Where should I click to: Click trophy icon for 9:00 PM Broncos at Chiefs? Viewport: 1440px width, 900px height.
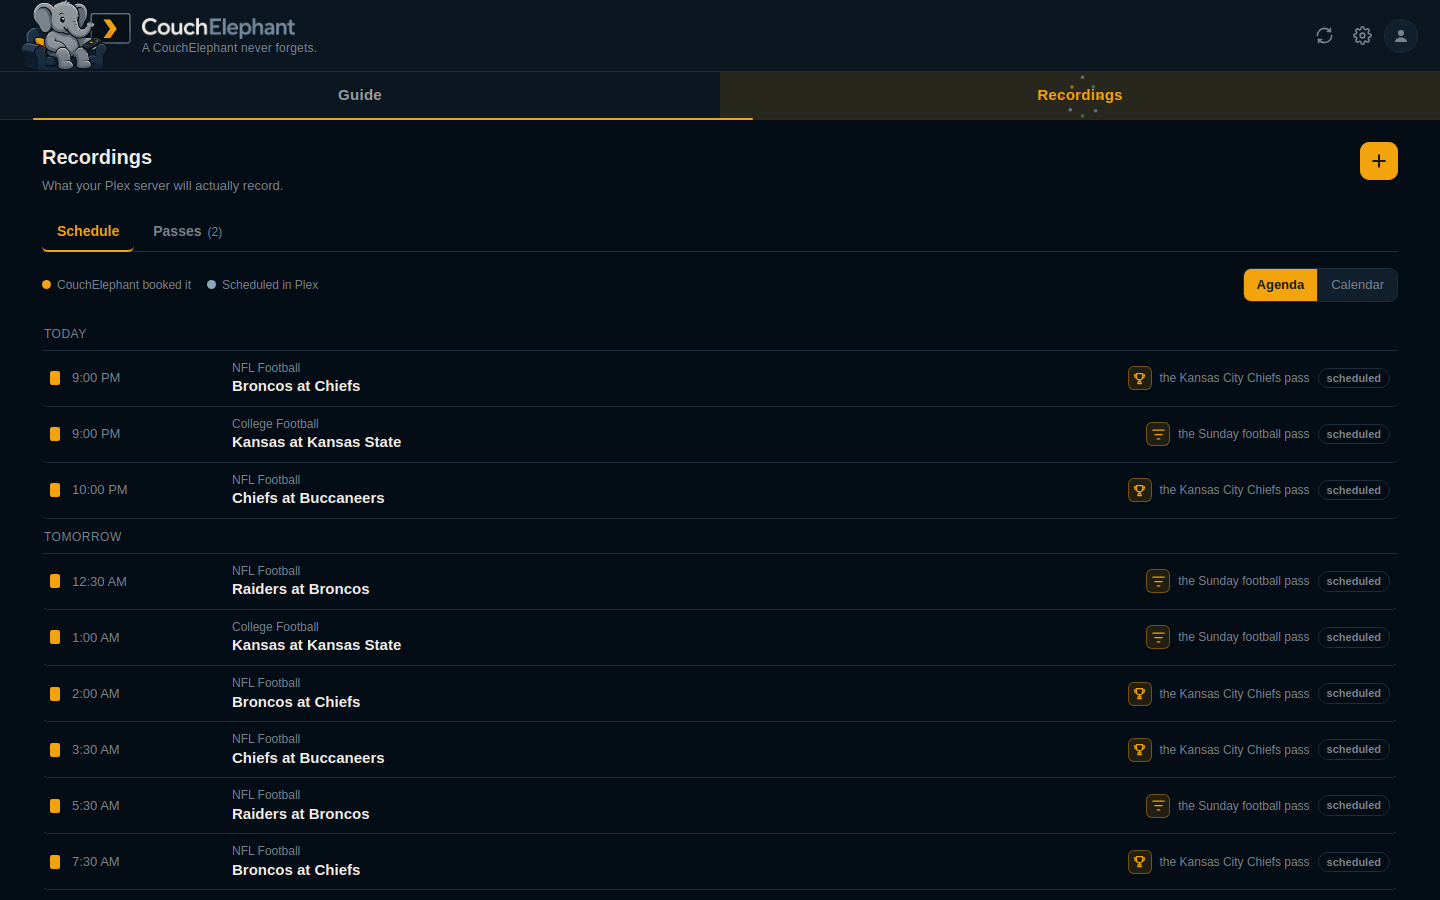pos(1140,378)
